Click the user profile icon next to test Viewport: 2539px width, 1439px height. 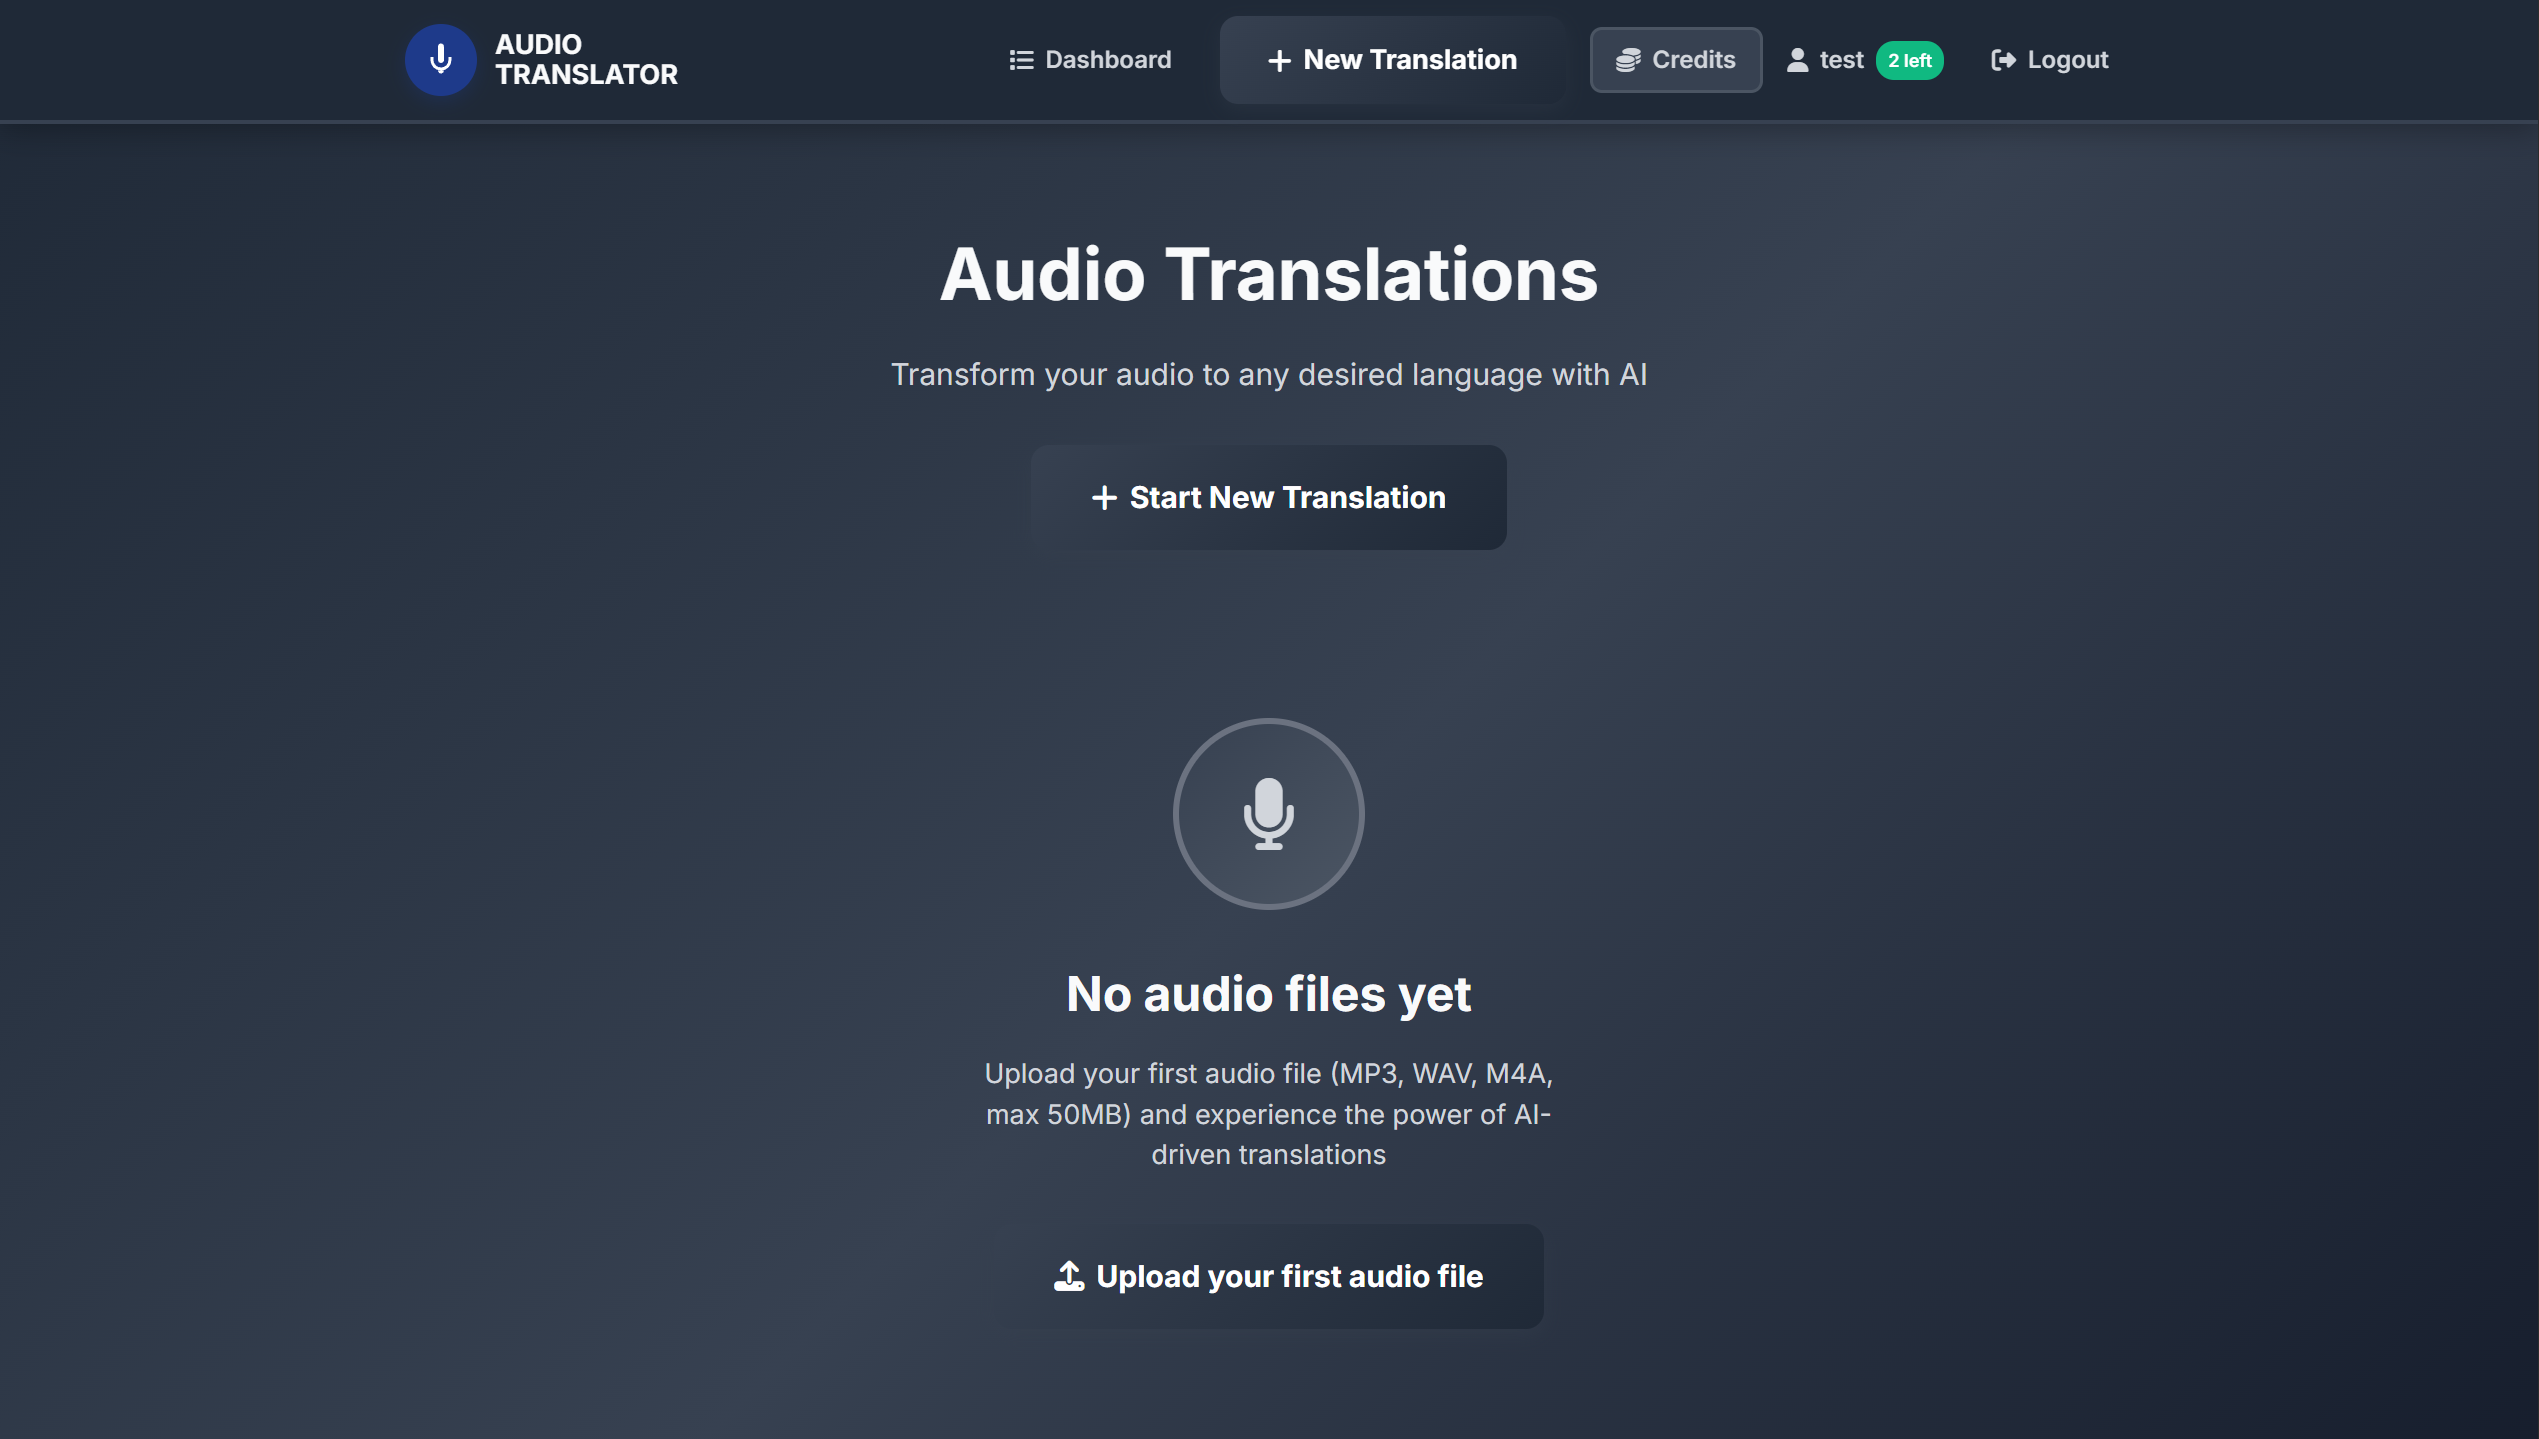(x=1797, y=60)
